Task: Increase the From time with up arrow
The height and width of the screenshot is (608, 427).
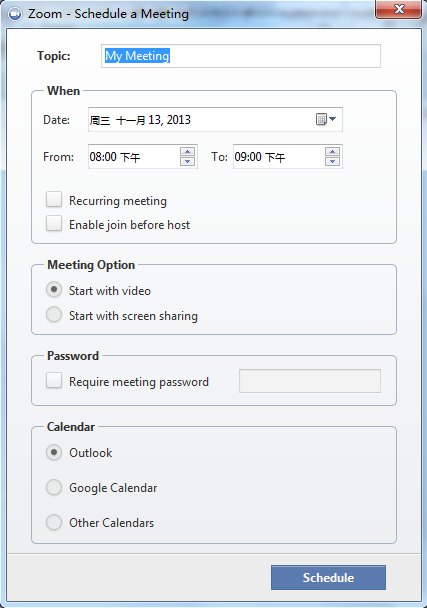Action: 188,152
